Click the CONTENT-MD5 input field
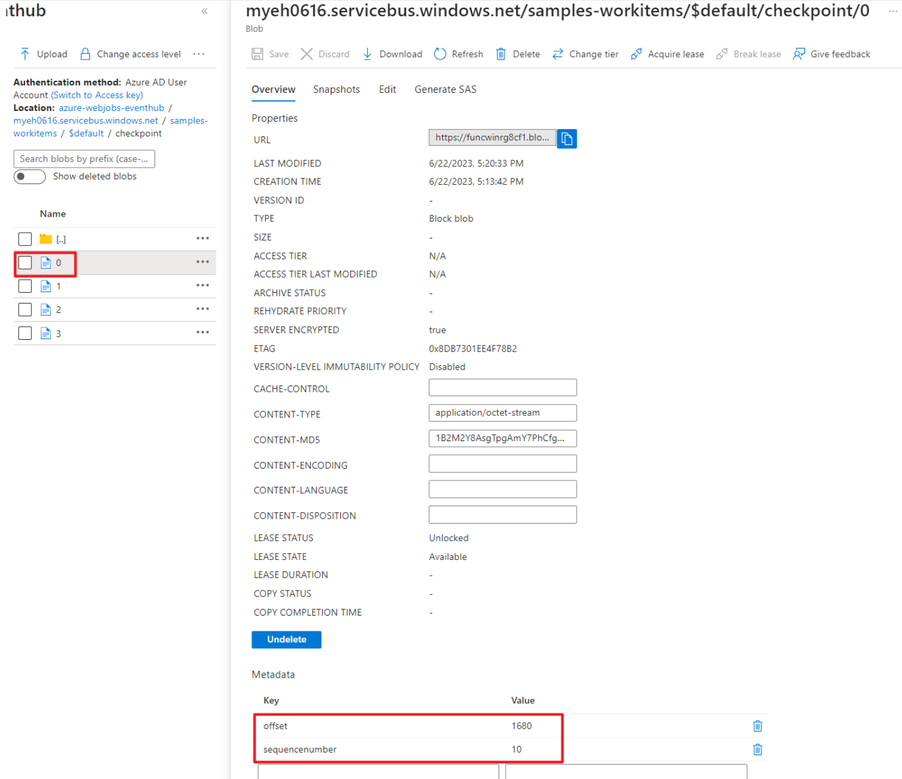The image size is (902, 779). [502, 438]
